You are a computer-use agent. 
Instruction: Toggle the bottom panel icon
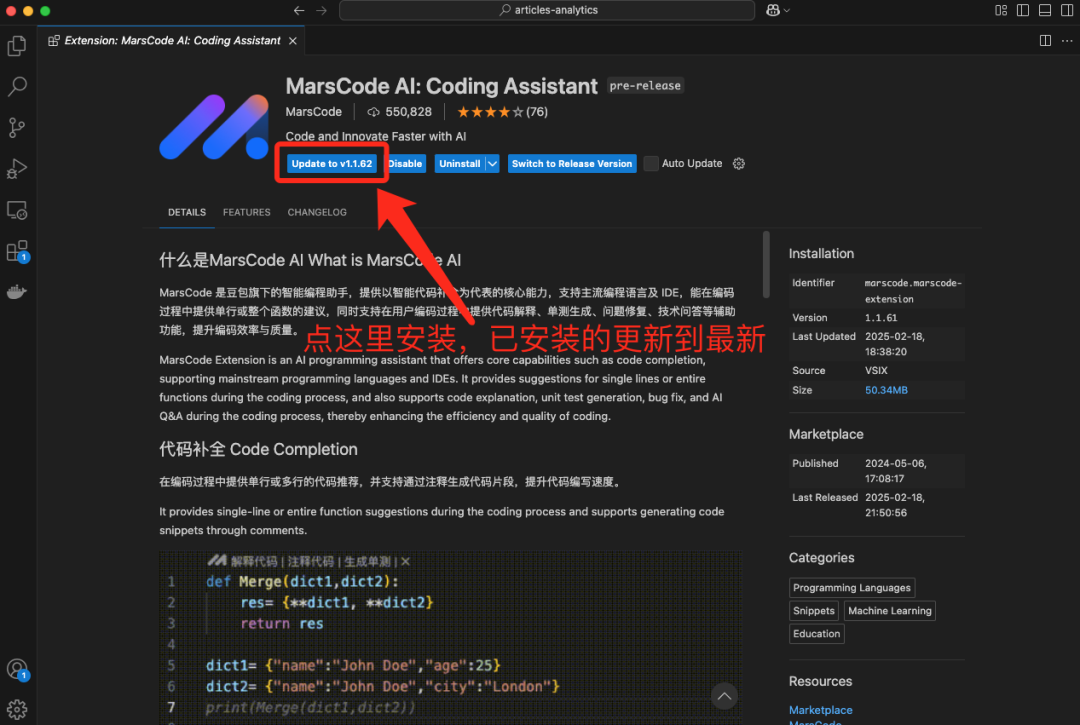click(1045, 10)
